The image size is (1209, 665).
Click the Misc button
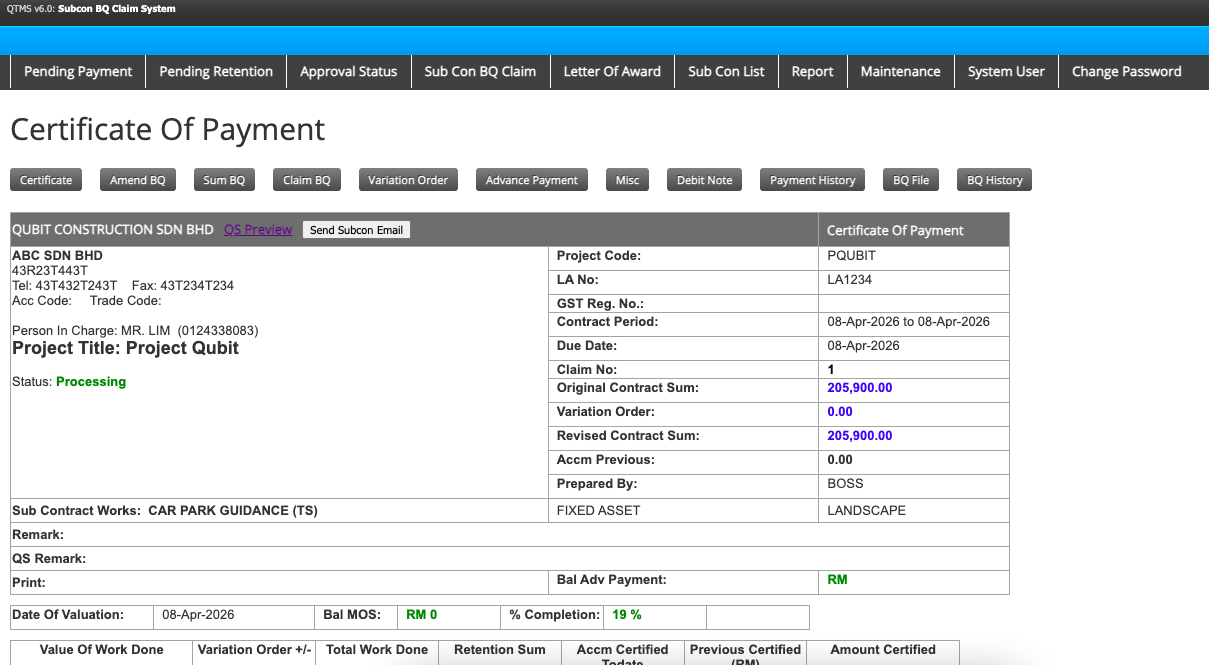(x=627, y=180)
